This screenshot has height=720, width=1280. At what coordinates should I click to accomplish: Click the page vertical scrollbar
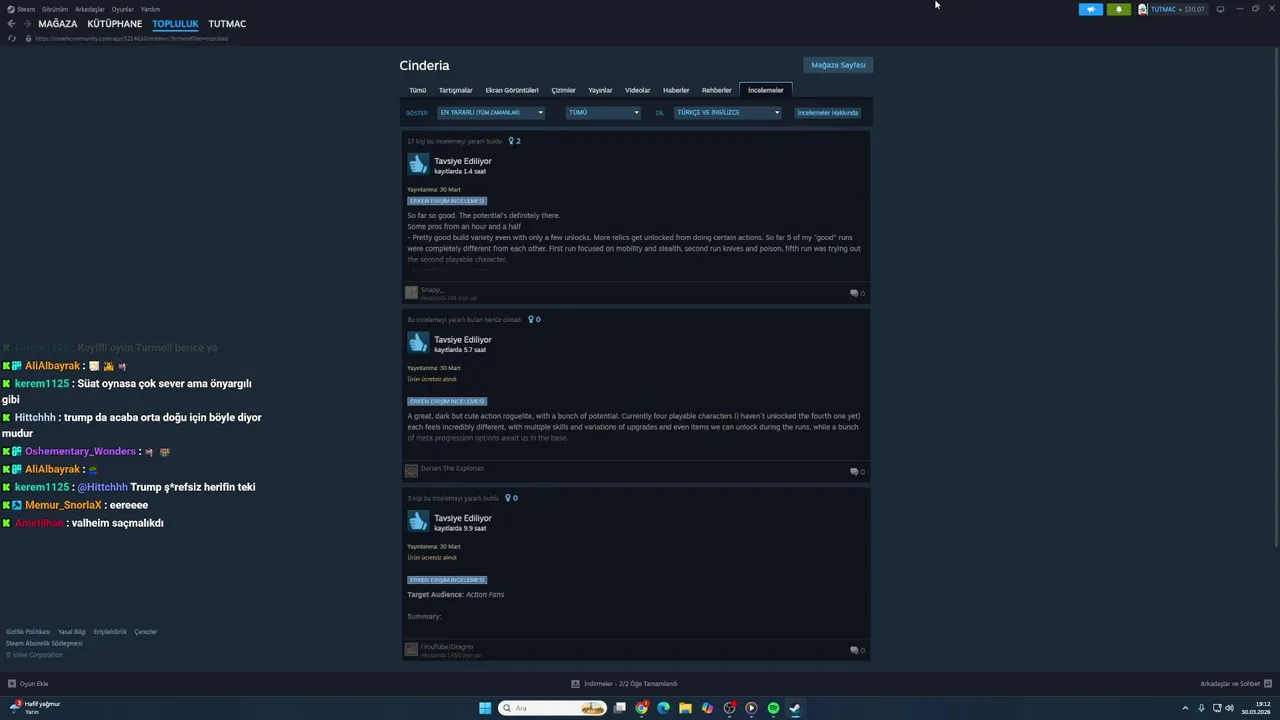point(1276,296)
